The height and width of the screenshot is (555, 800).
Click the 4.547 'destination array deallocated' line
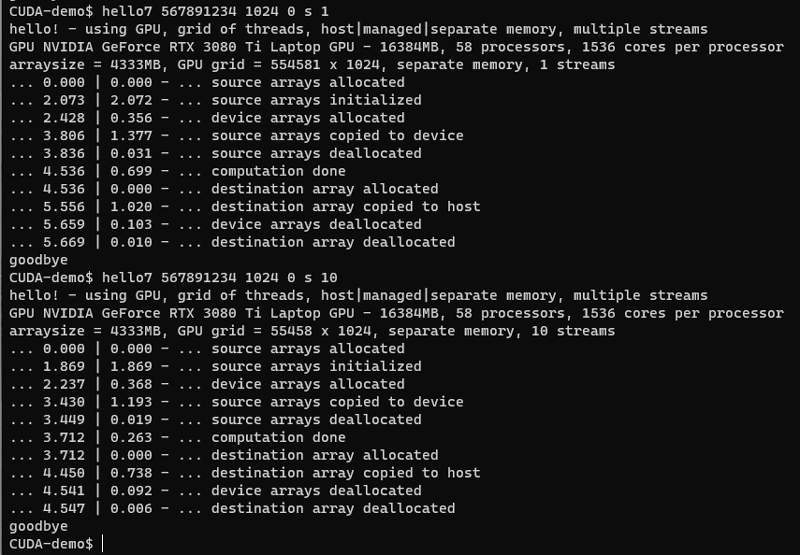pyautogui.click(x=232, y=509)
